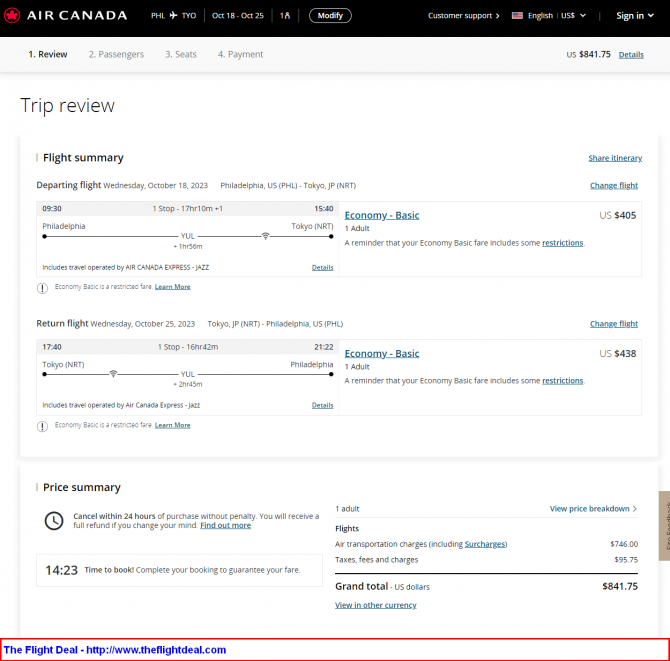
Task: Click 1 Stop - 16hr42m duration text
Action: tap(188, 347)
